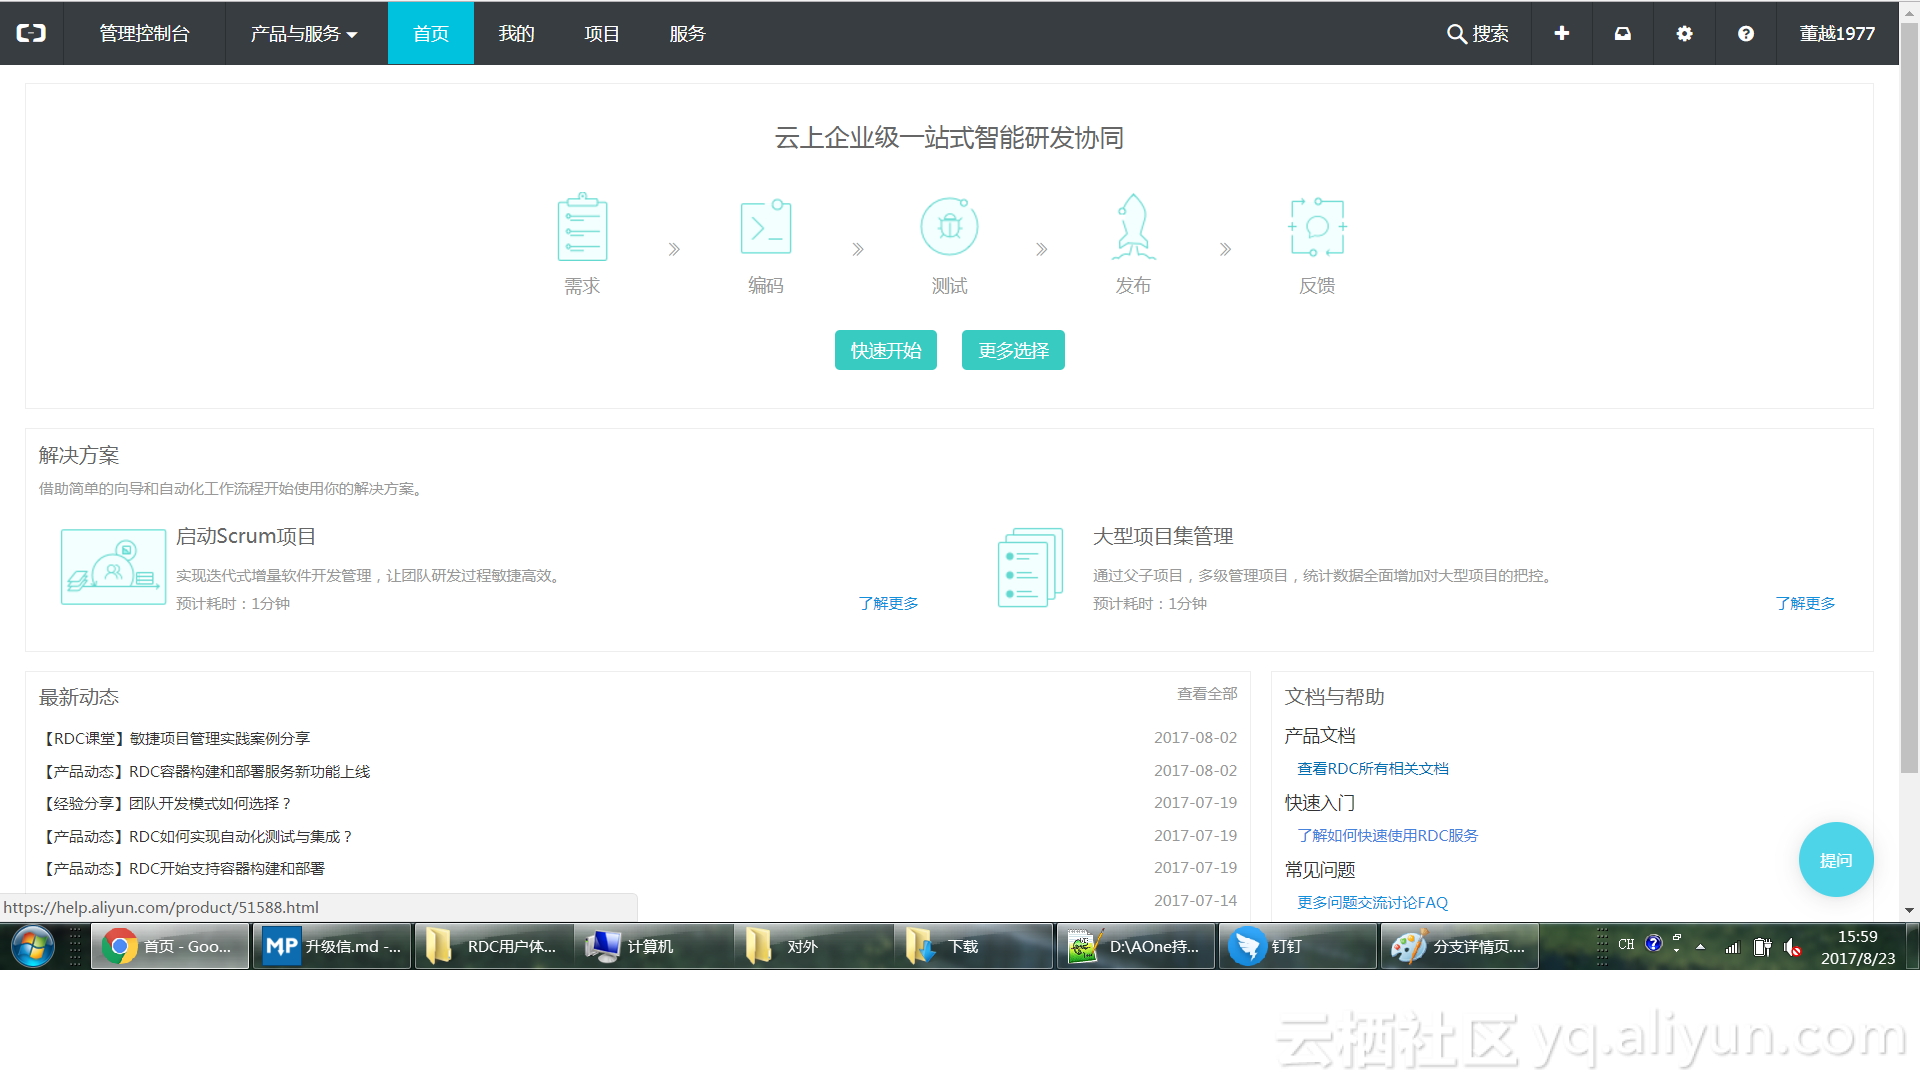Click 了解更多 for 启动Scrum项目
Screen dimensions: 1920x1080
click(888, 603)
